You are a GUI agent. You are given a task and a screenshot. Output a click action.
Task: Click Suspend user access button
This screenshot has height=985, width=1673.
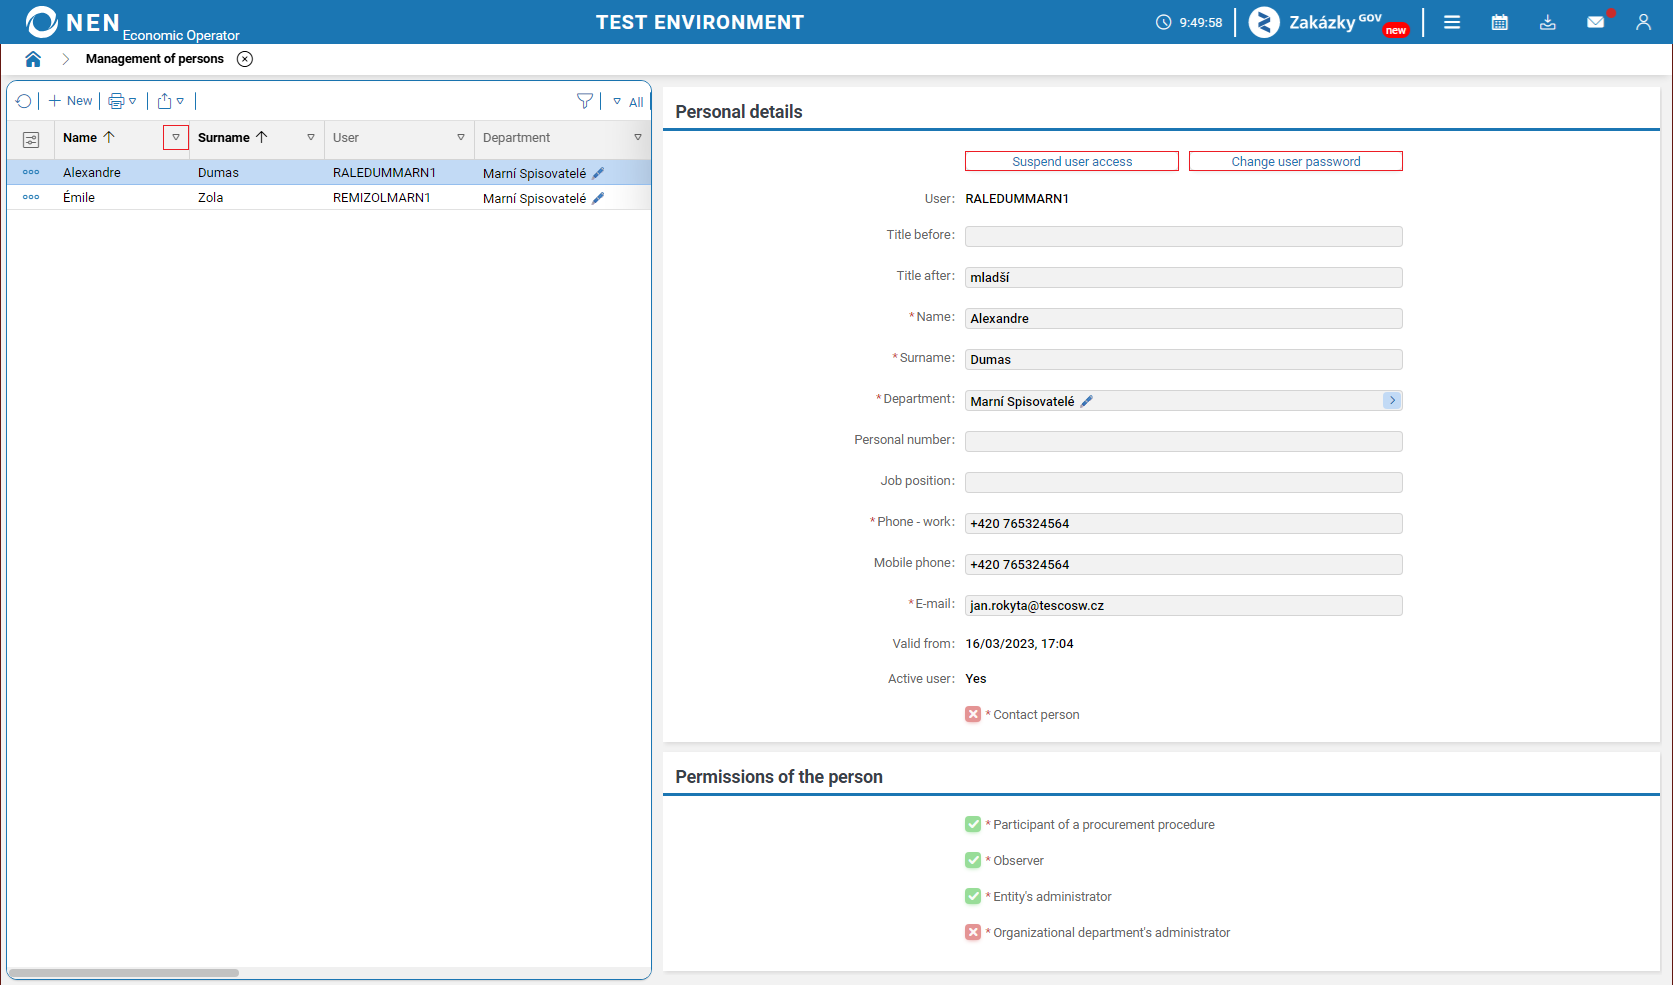click(x=1072, y=161)
